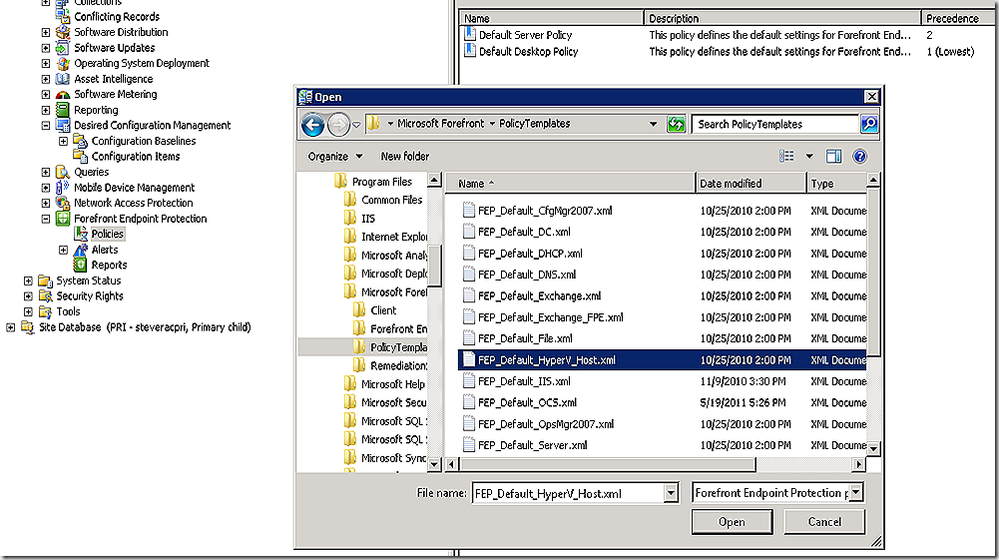
Task: Click the horizontal scrollbar right arrow
Action: (x=859, y=464)
